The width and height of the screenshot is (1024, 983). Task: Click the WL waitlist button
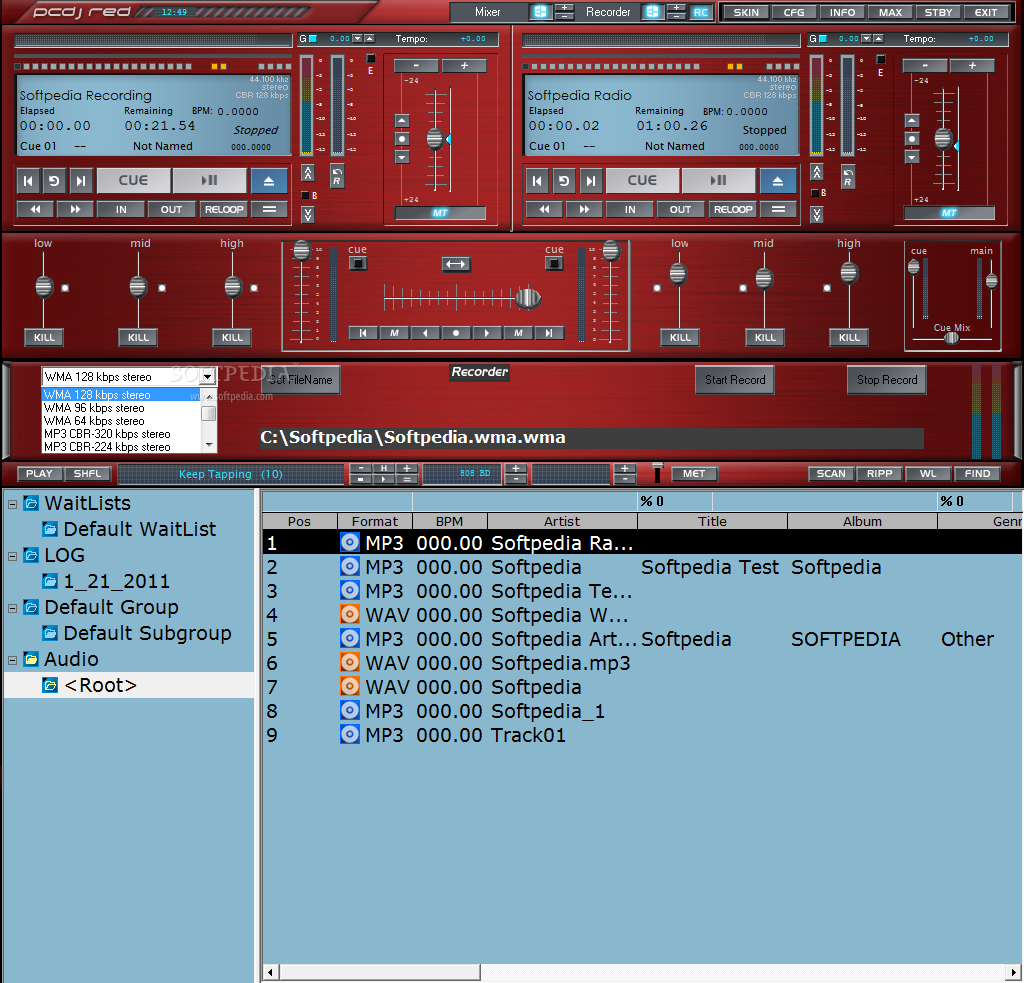click(928, 474)
